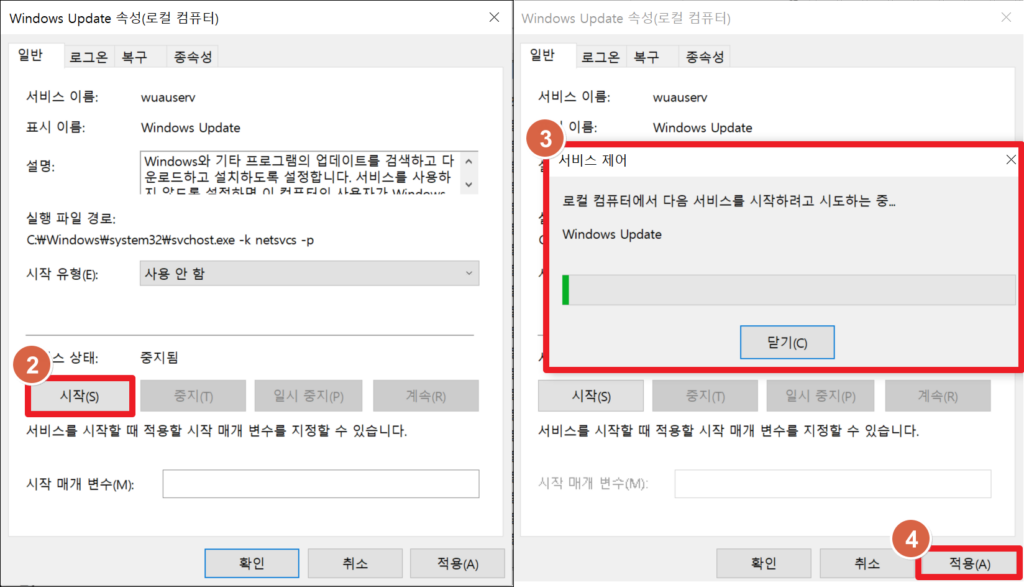Click 취소 button in right window
The image size is (1024, 587).
[867, 563]
